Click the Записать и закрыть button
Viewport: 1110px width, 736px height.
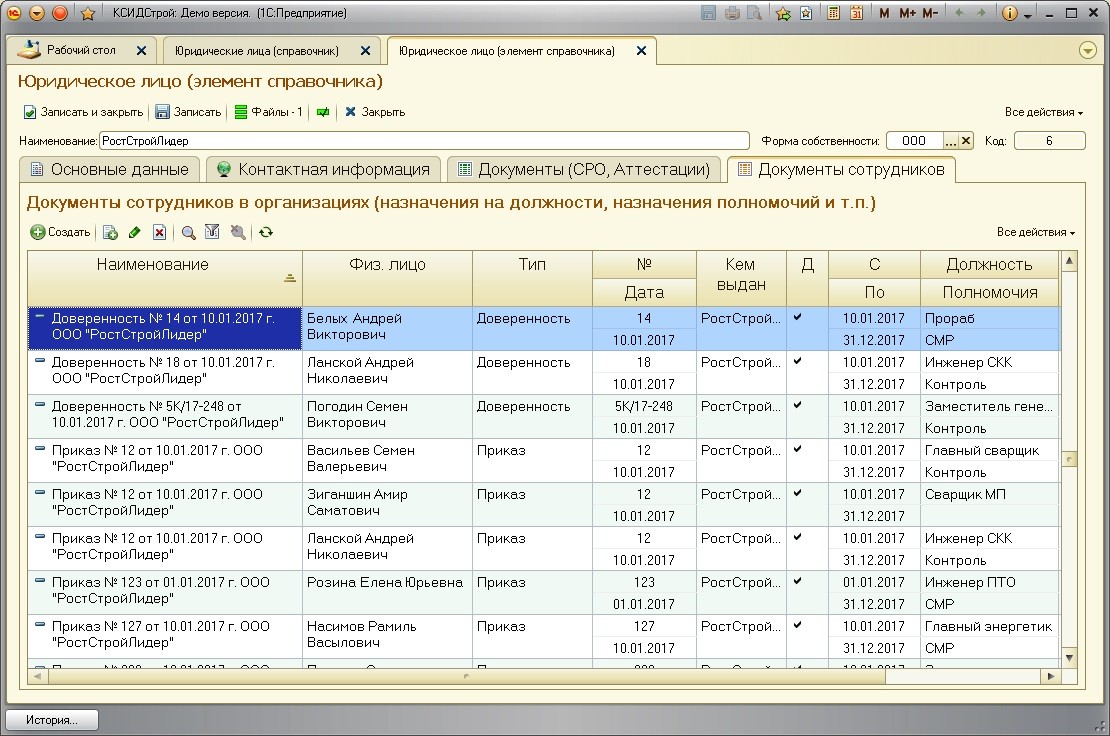coord(83,112)
